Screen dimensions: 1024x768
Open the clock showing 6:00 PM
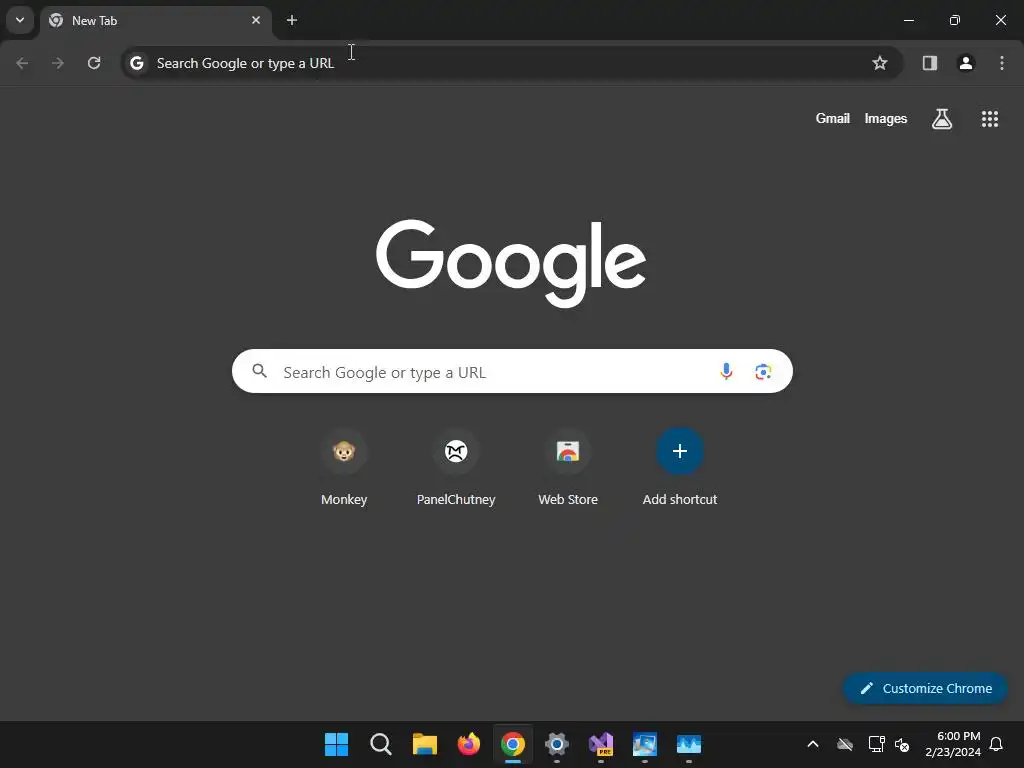click(x=953, y=744)
